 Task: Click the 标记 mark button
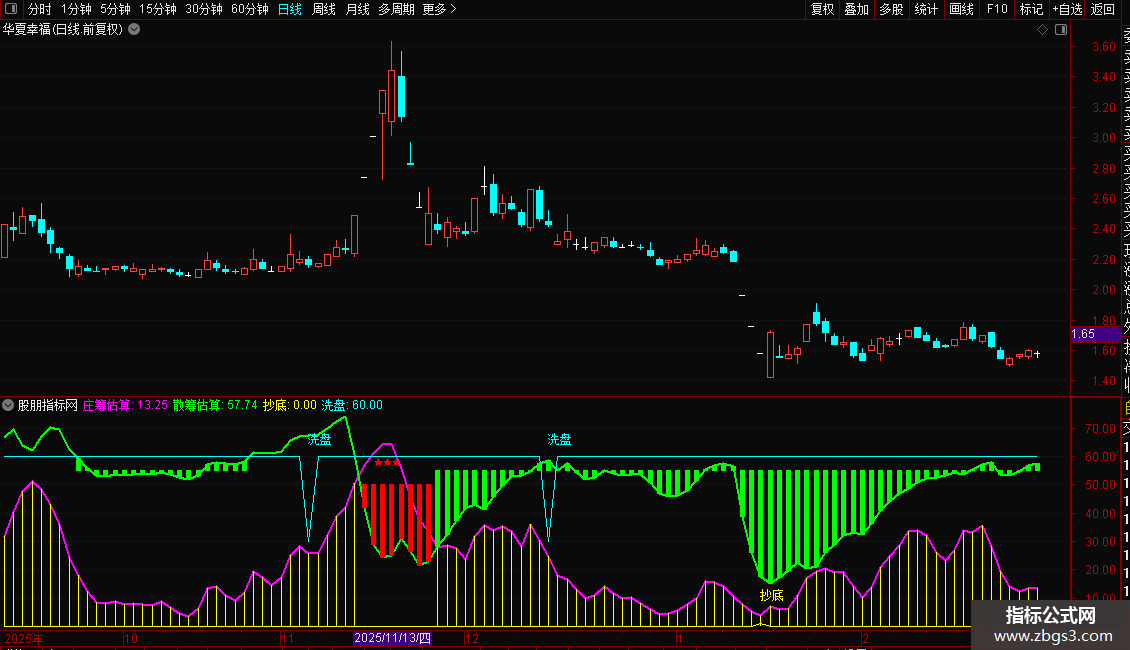1031,9
